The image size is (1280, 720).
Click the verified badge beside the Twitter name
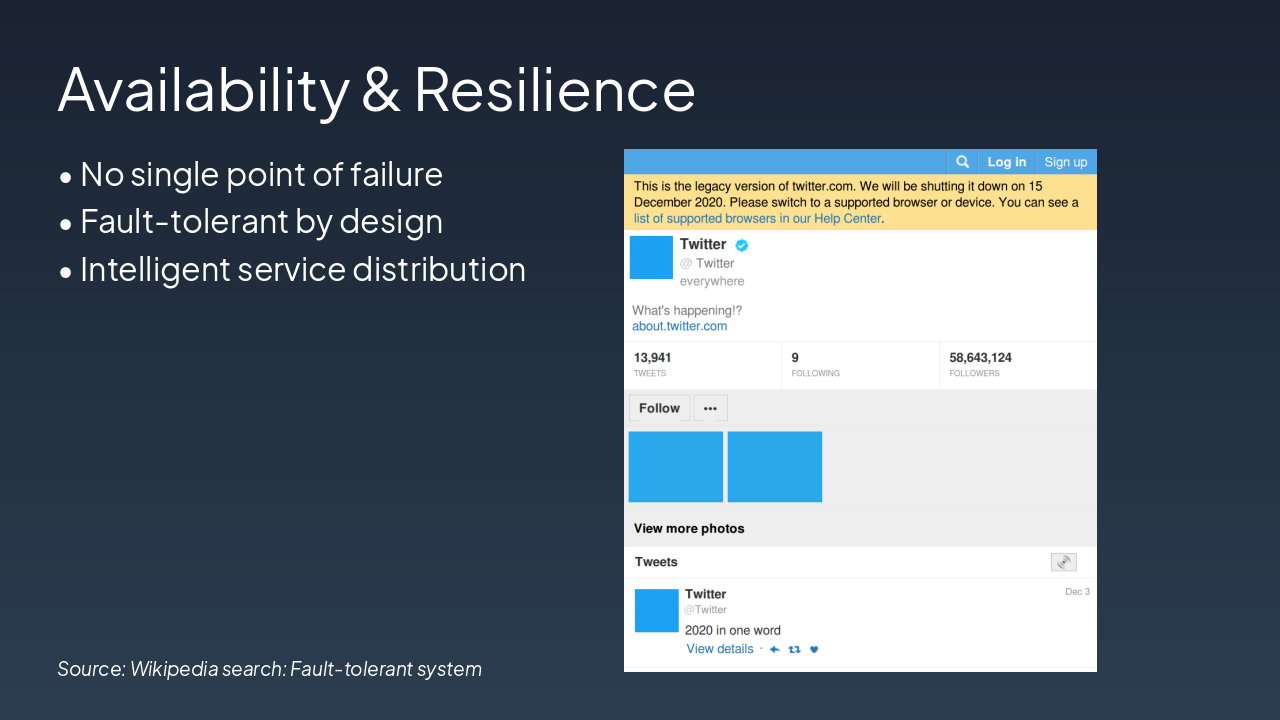[x=741, y=244]
